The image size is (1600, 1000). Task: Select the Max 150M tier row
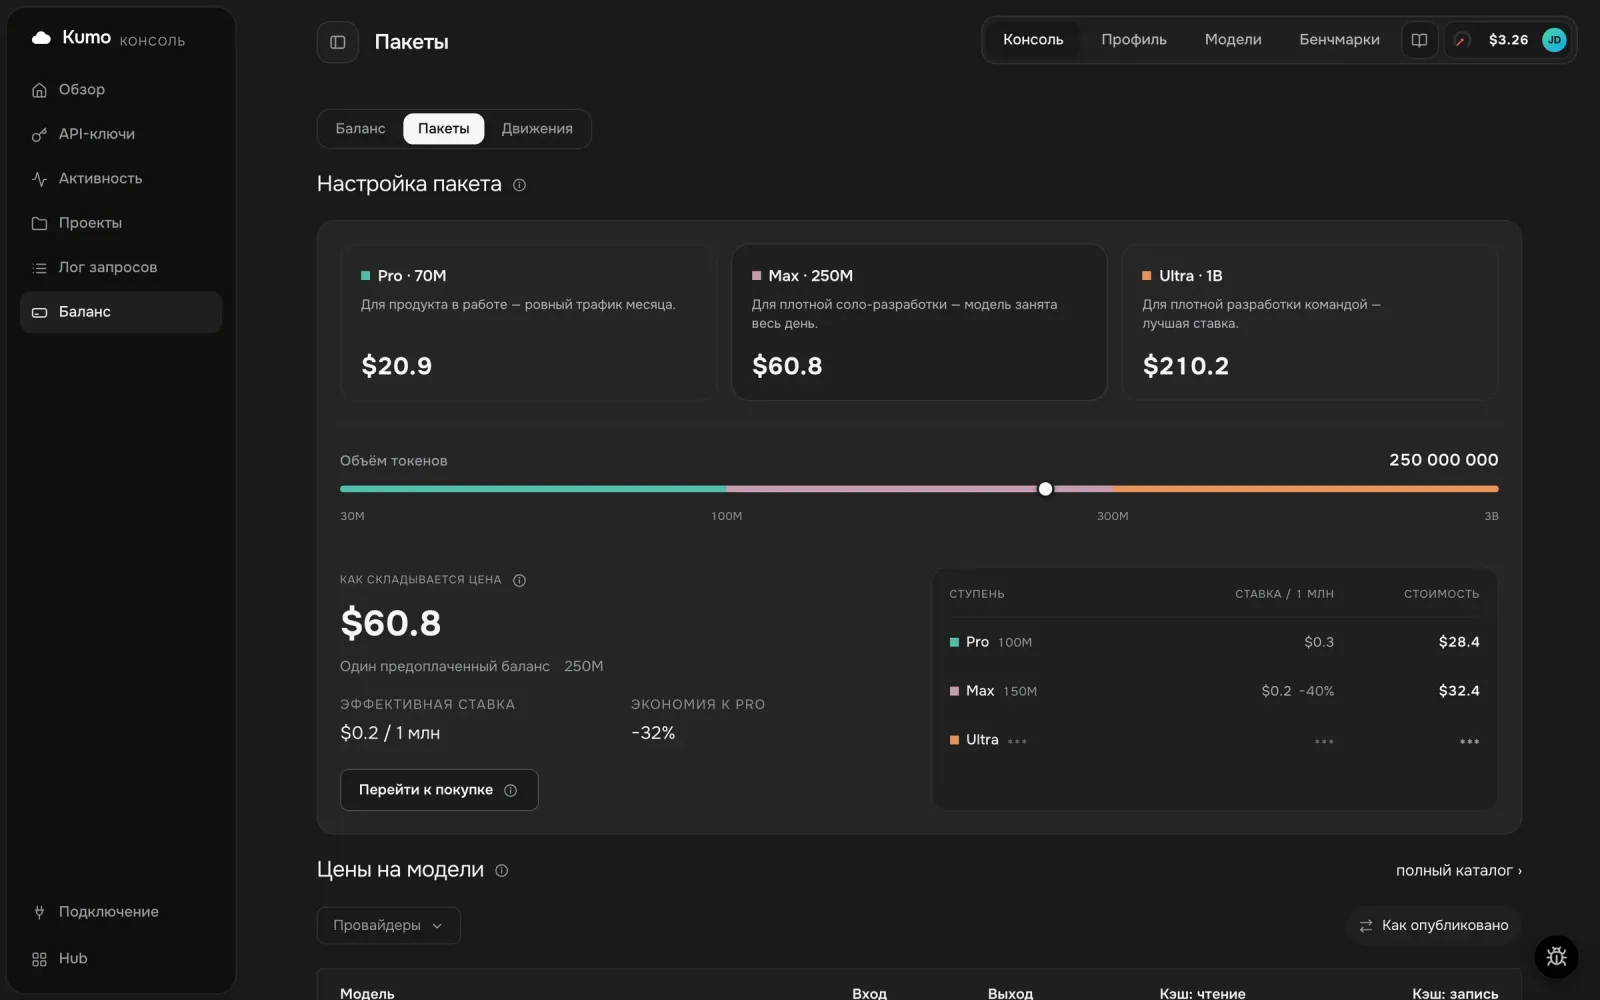click(x=1214, y=691)
